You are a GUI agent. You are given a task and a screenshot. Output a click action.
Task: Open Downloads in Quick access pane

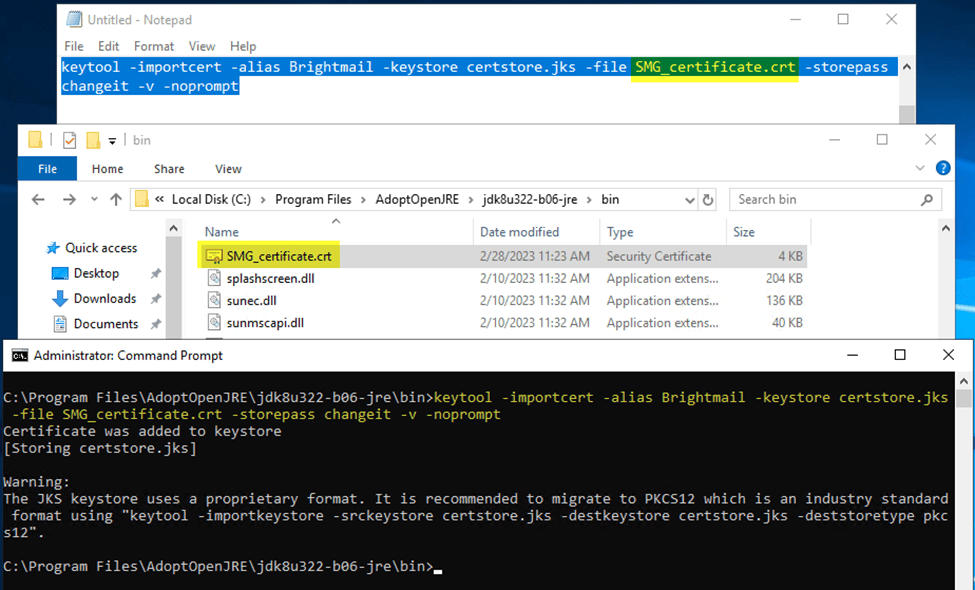[x=105, y=298]
